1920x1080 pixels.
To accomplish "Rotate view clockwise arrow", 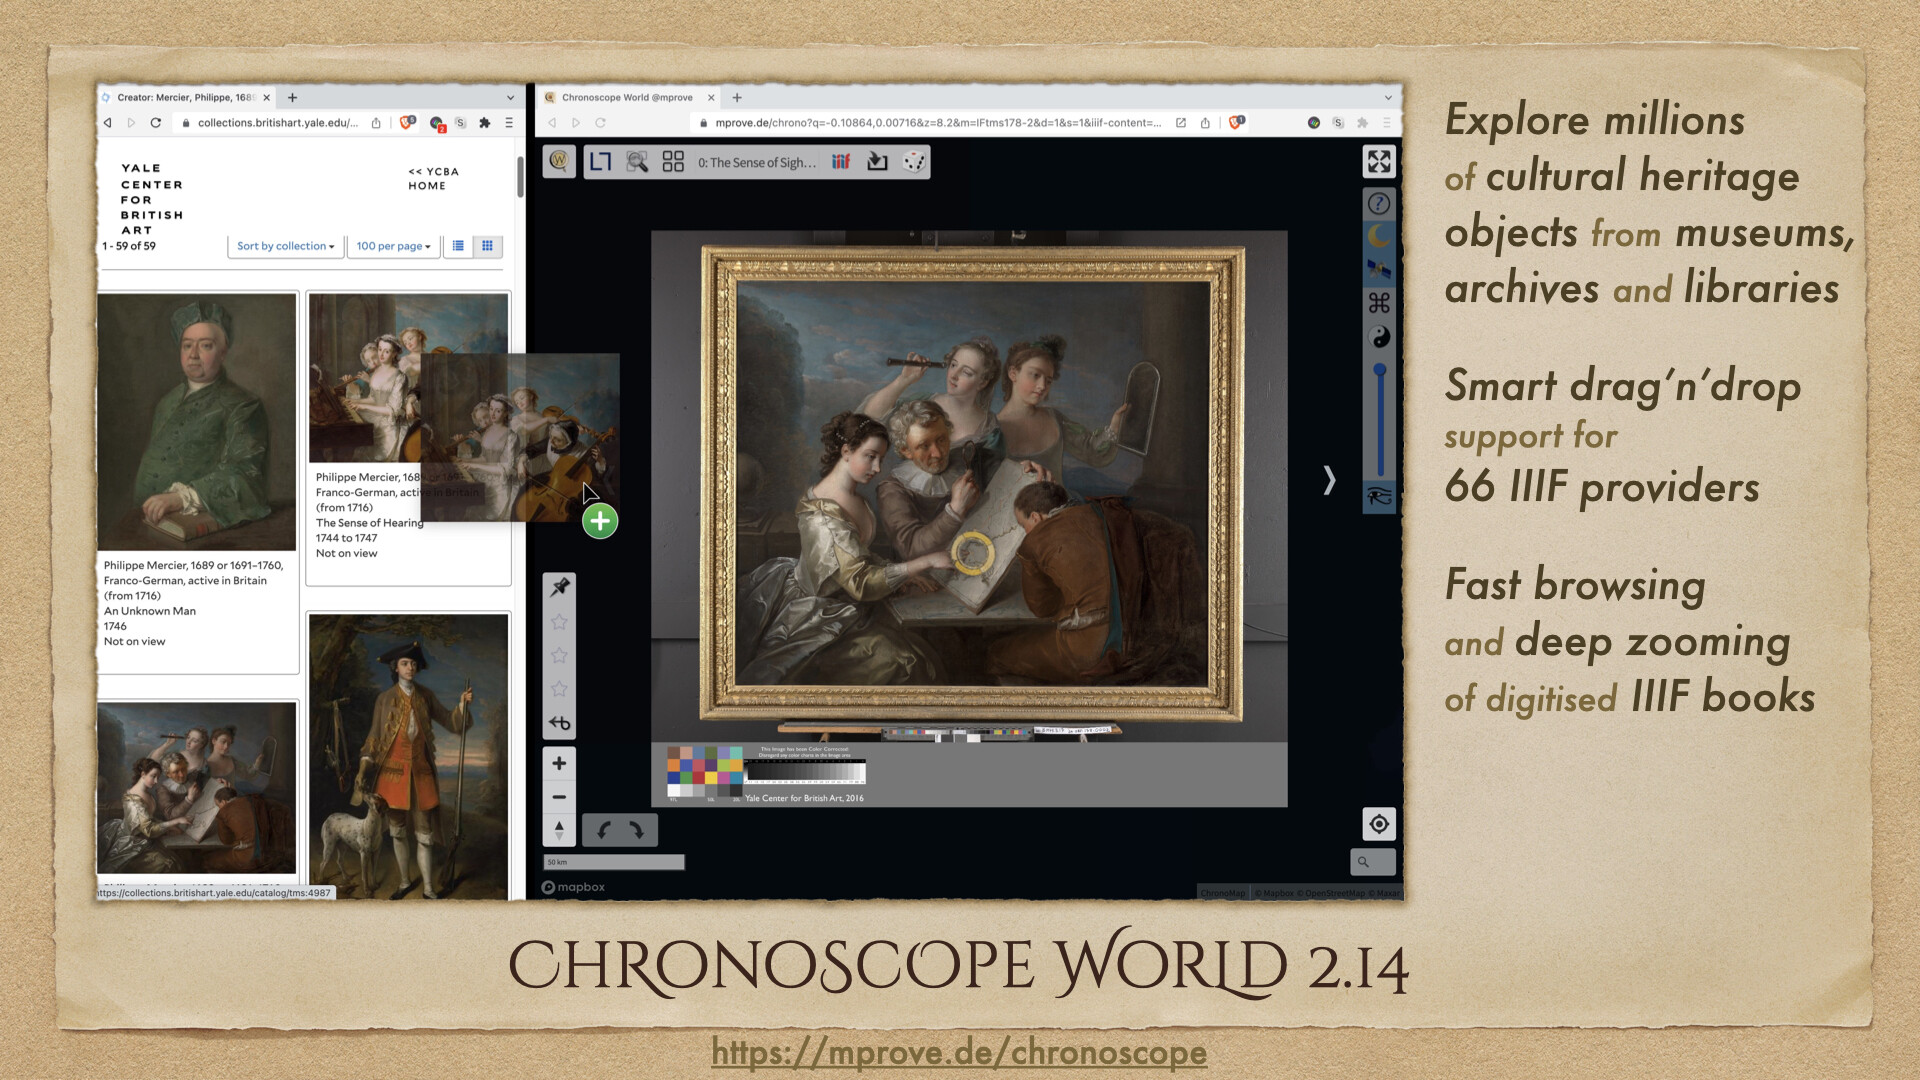I will point(637,830).
